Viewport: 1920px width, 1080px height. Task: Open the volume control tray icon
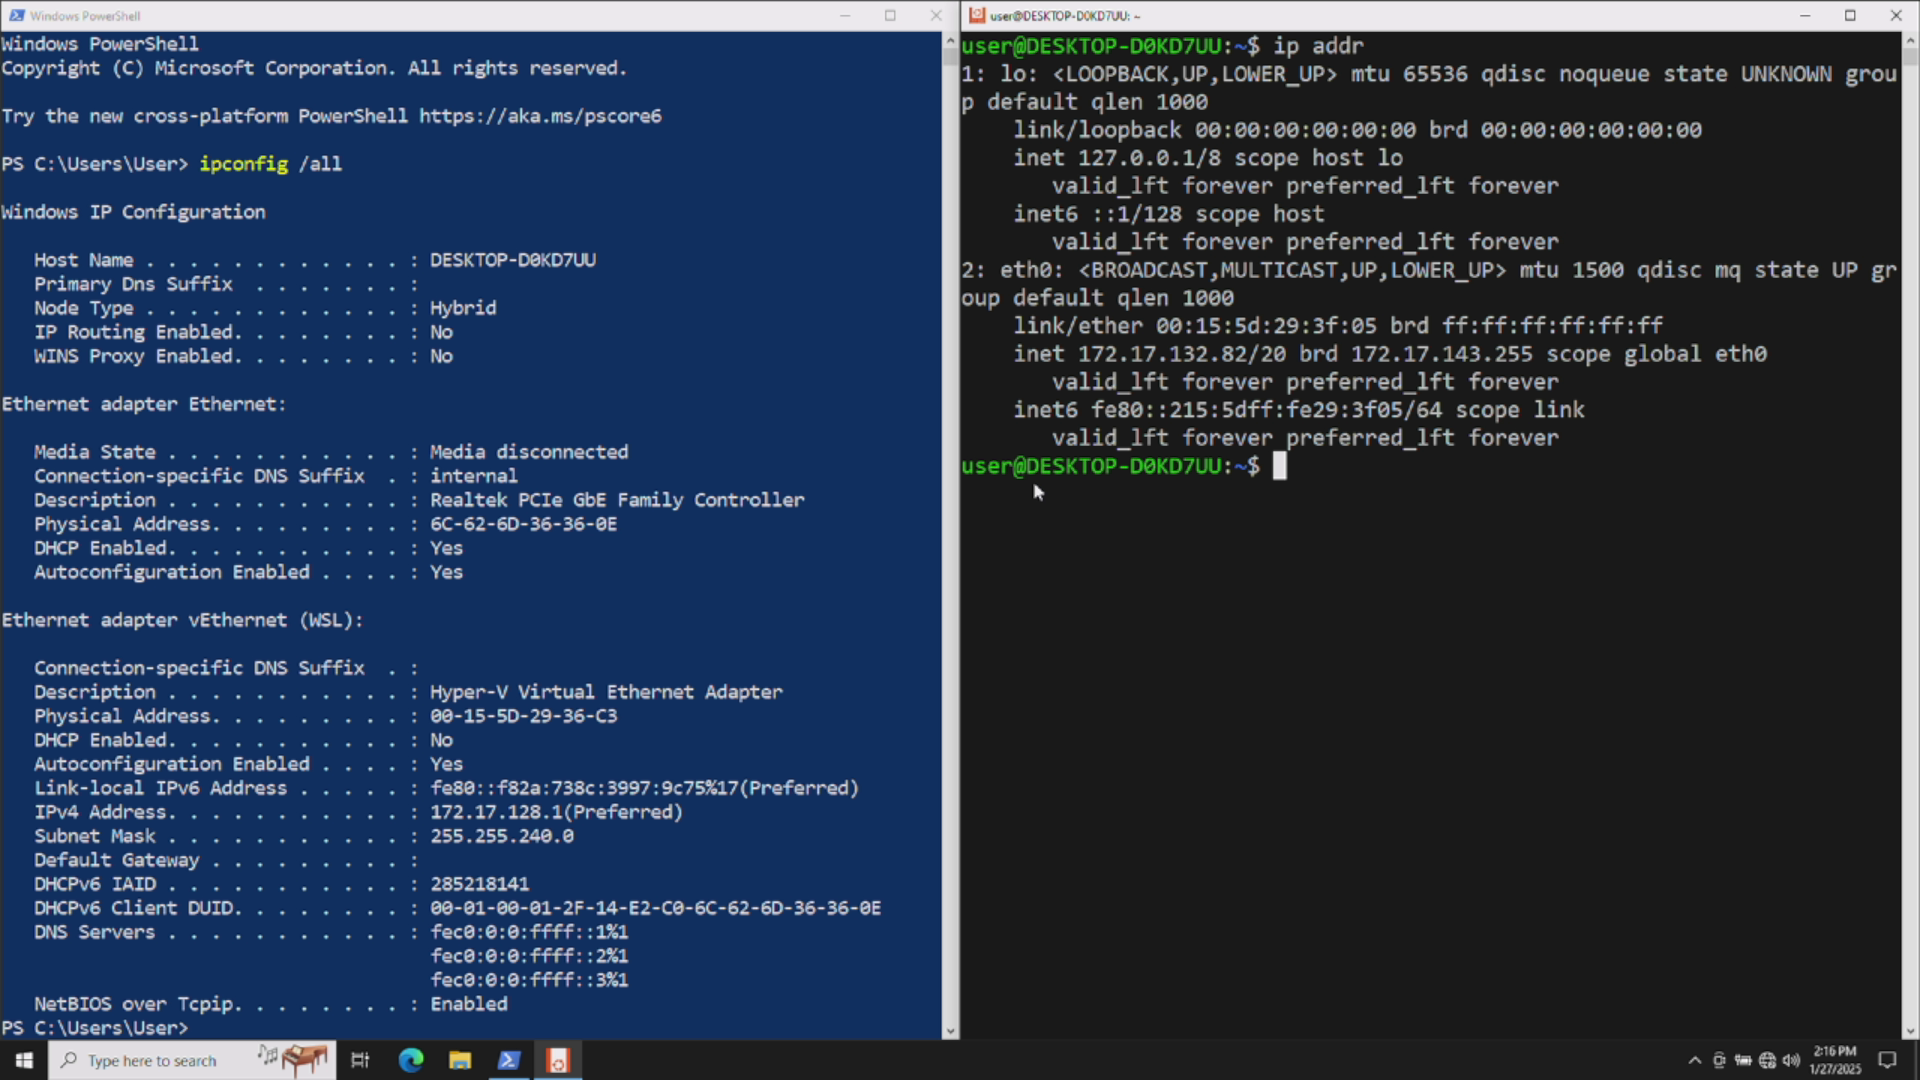pos(1791,1060)
